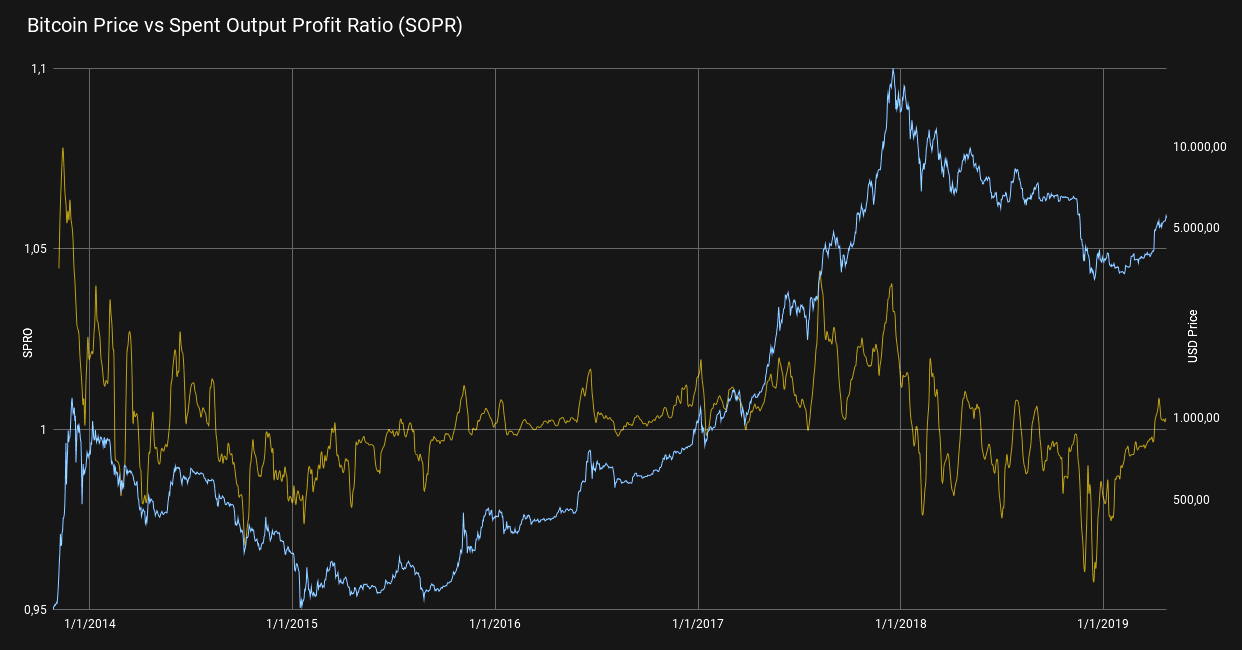This screenshot has height=650, width=1242.
Task: Select the left axis label 'SPRO'
Action: point(28,343)
